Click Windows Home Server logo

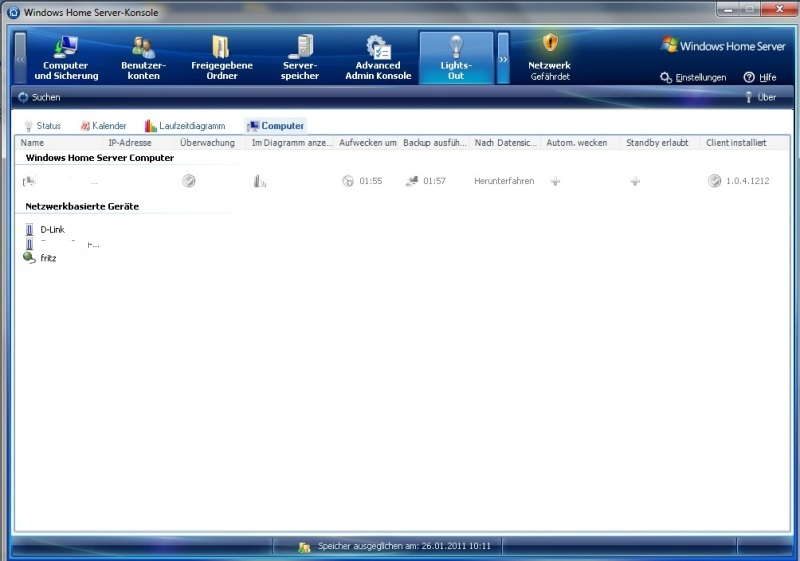[x=723, y=46]
